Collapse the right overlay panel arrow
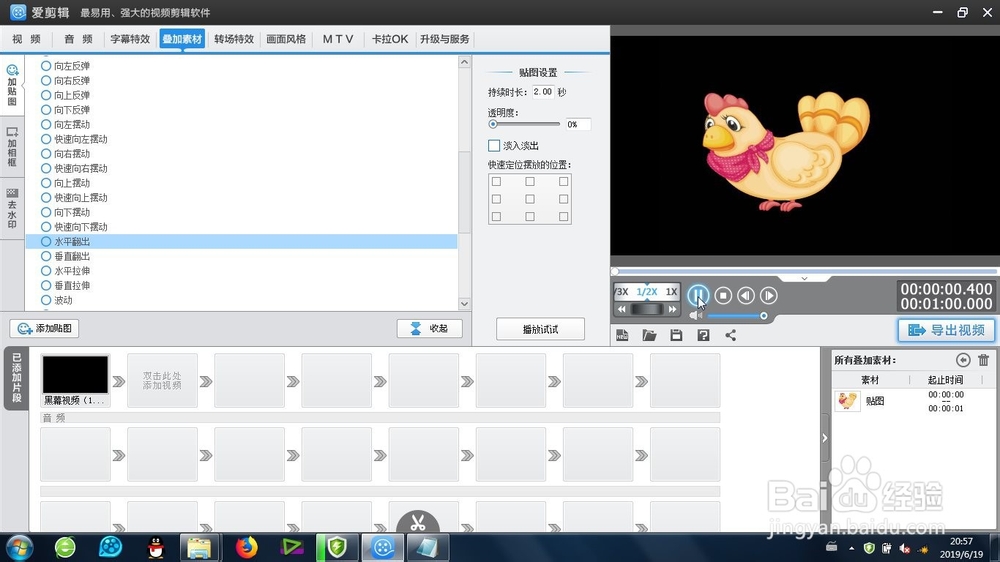This screenshot has width=1000, height=562. click(824, 438)
